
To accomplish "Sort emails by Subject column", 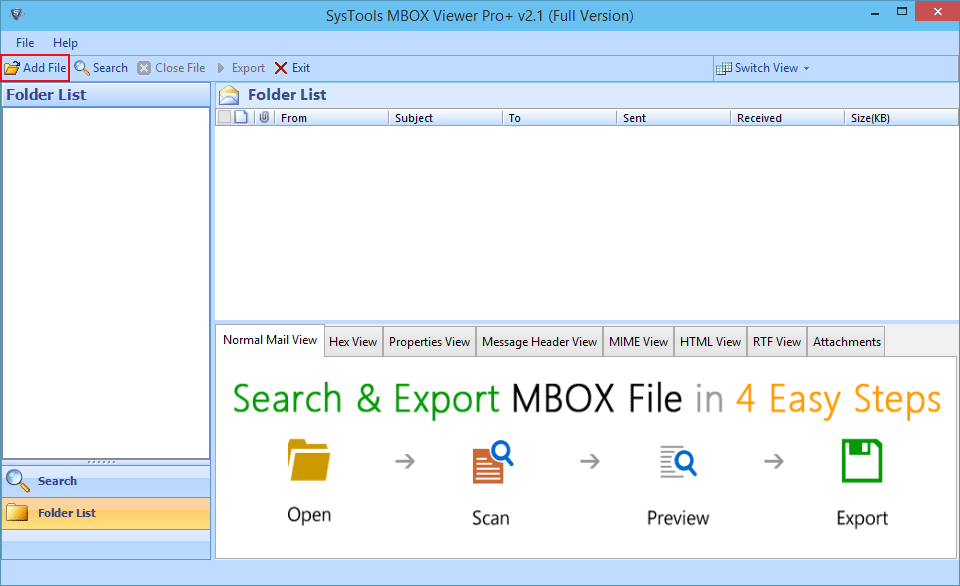I will (445, 118).
